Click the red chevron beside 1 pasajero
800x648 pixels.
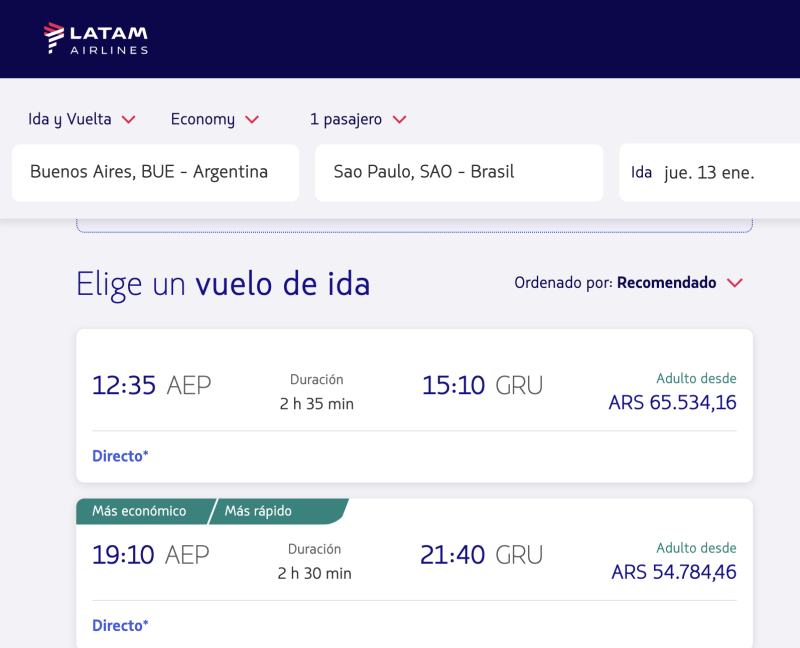399,120
